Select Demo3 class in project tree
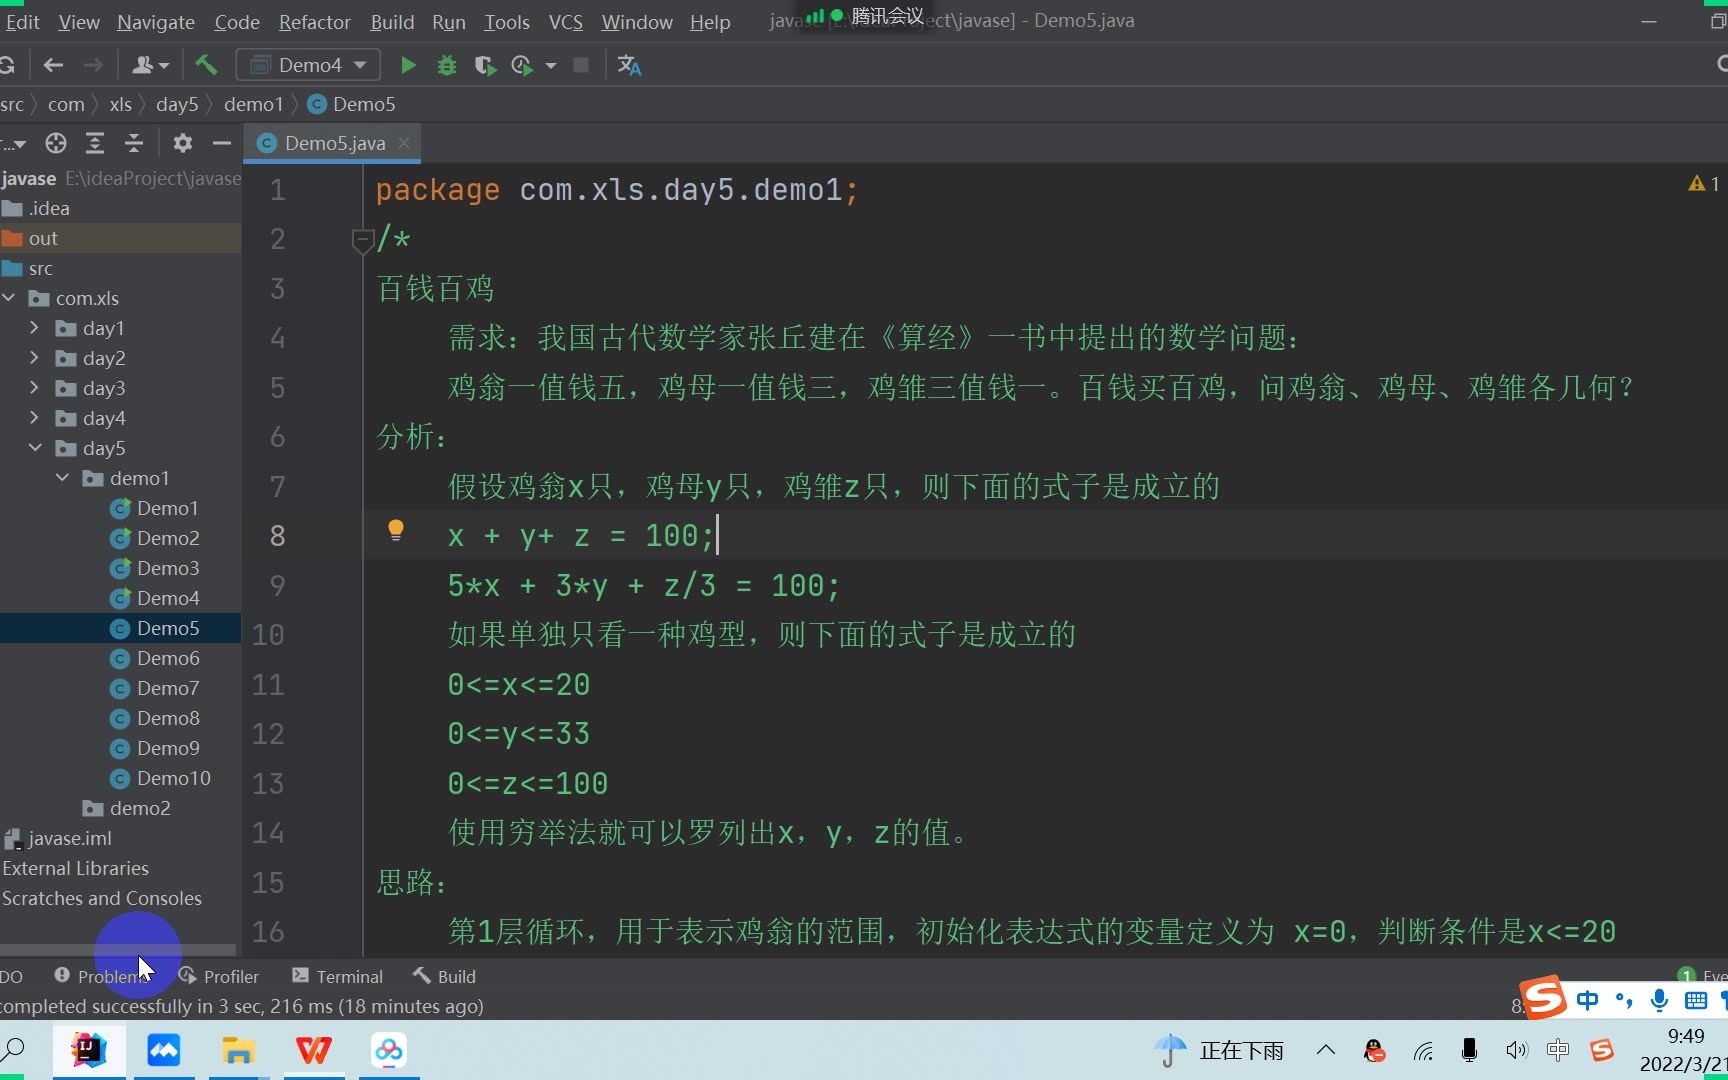The width and height of the screenshot is (1728, 1080). pyautogui.click(x=154, y=568)
